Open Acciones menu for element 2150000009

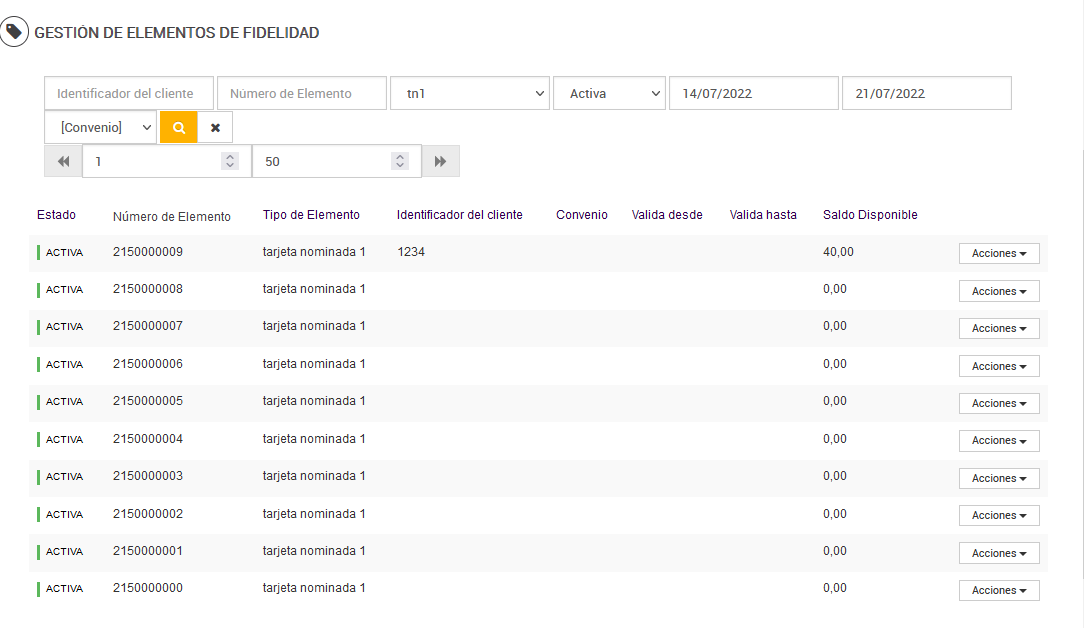999,254
